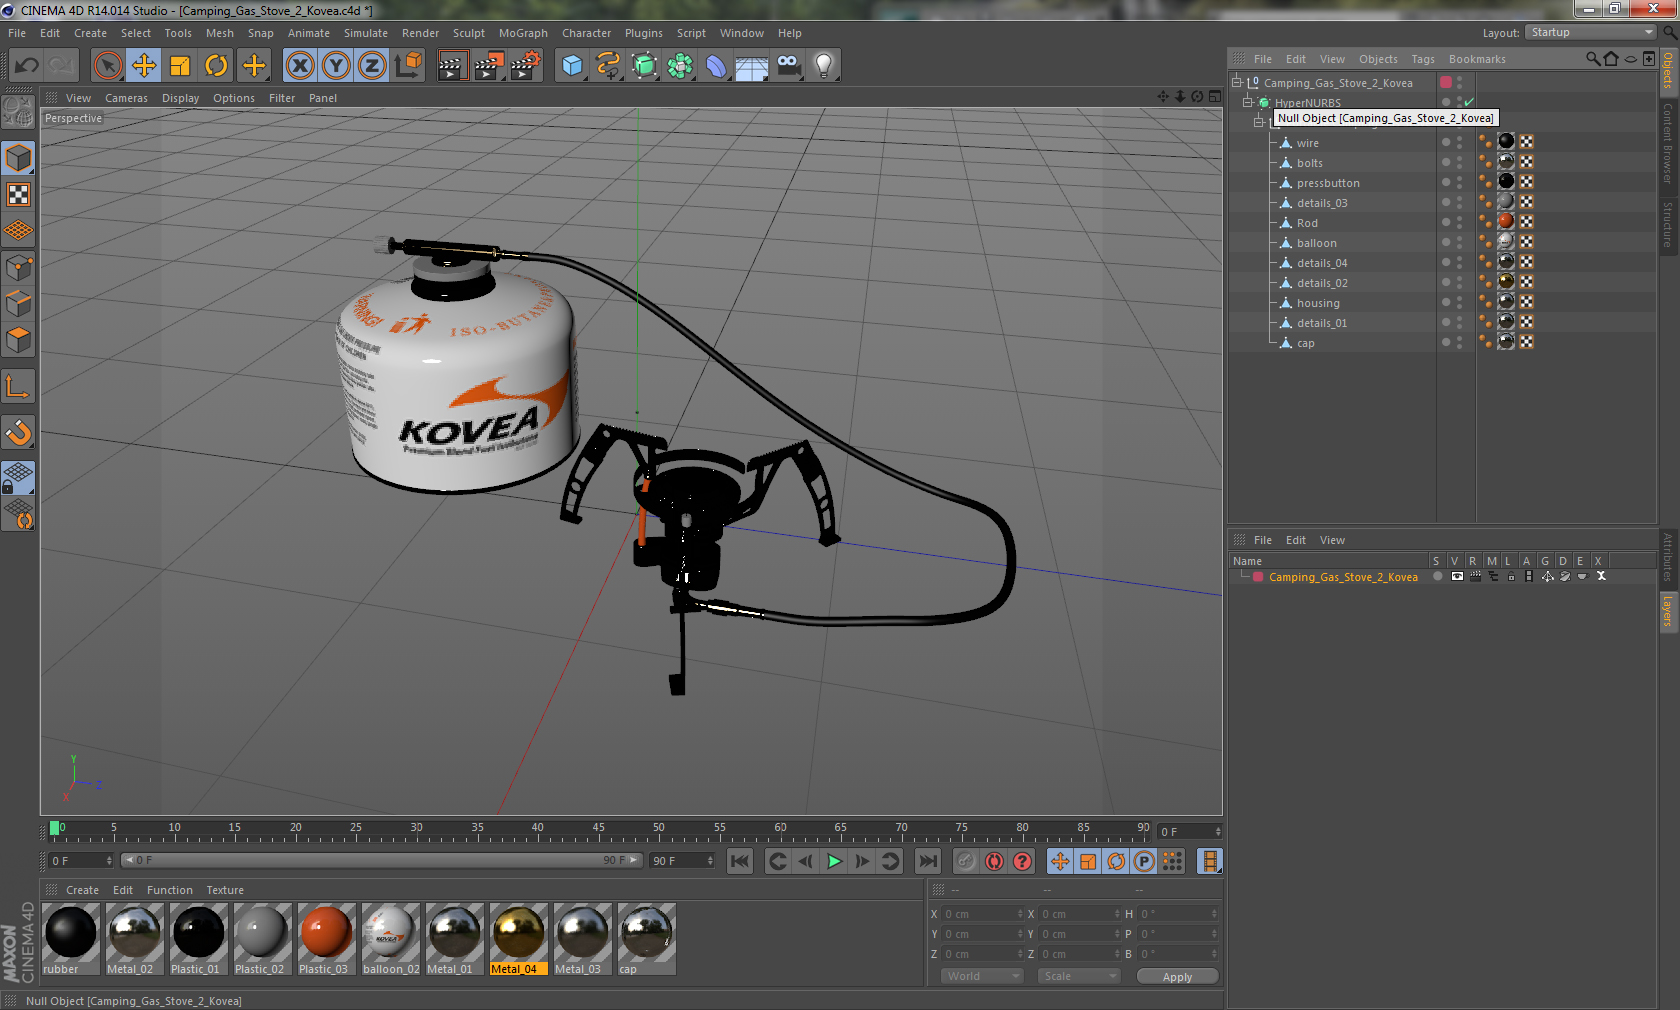1680x1010 pixels.
Task: Open the array modeling objects icon
Action: click(x=680, y=66)
